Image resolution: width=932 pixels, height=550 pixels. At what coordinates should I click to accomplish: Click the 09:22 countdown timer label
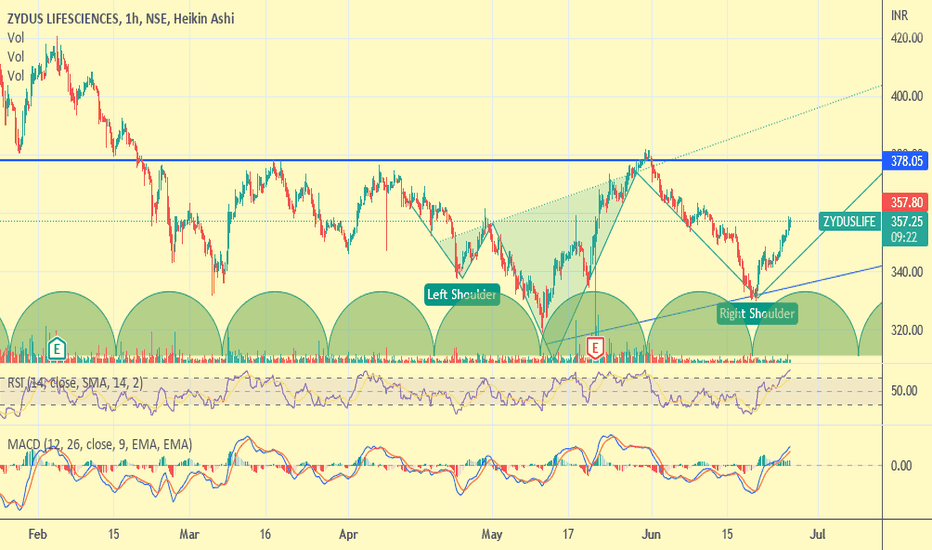click(904, 238)
